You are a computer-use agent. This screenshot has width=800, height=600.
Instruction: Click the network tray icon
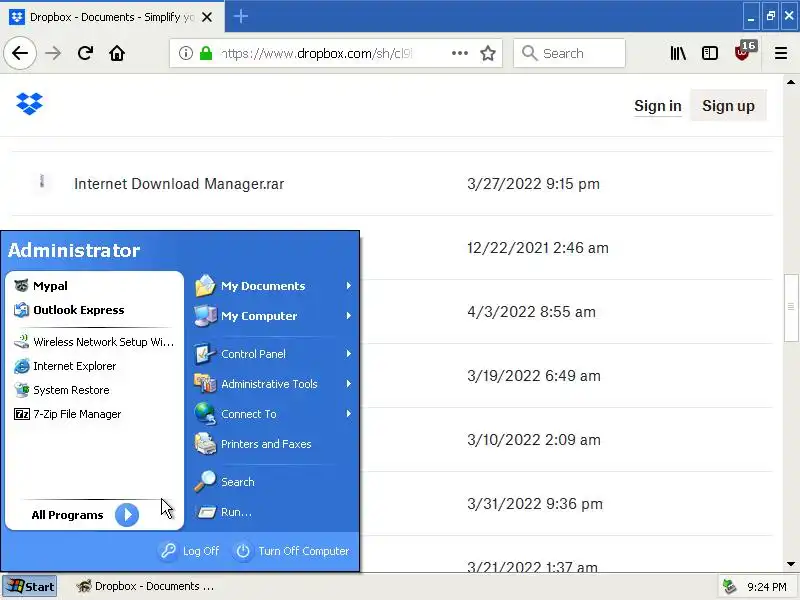click(x=730, y=586)
